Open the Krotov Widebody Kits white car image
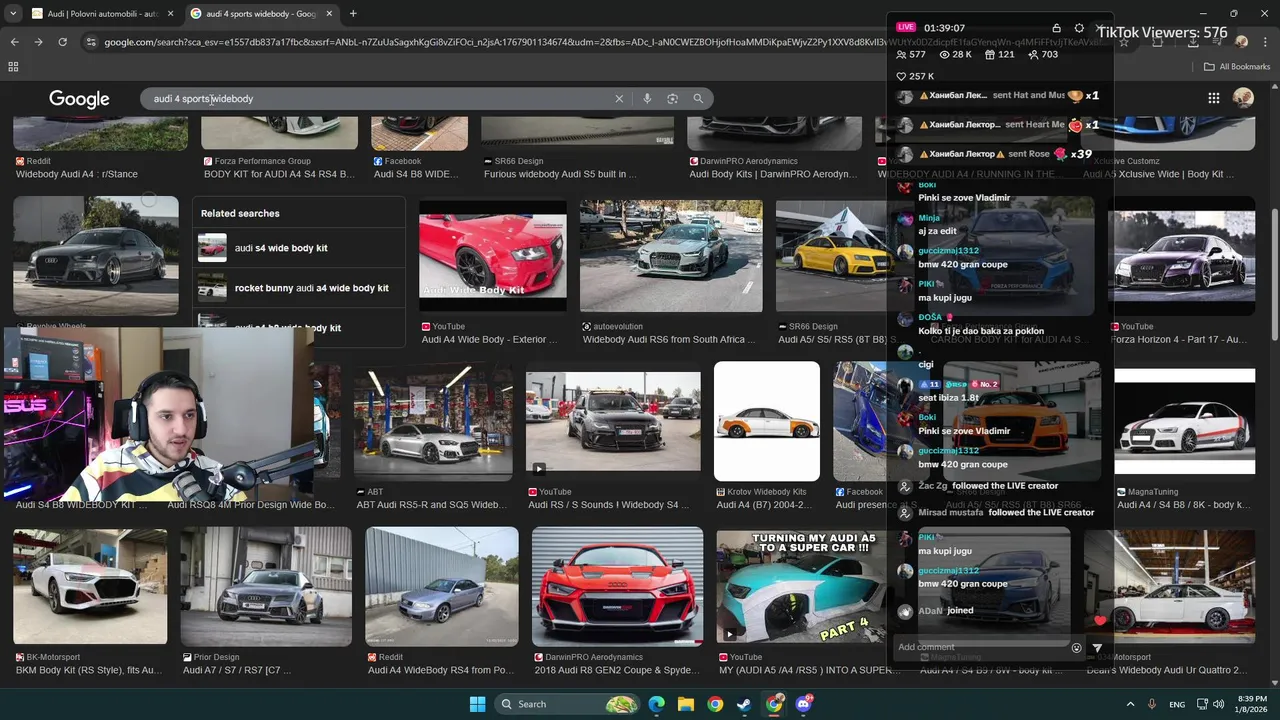This screenshot has height=720, width=1280. pos(767,421)
